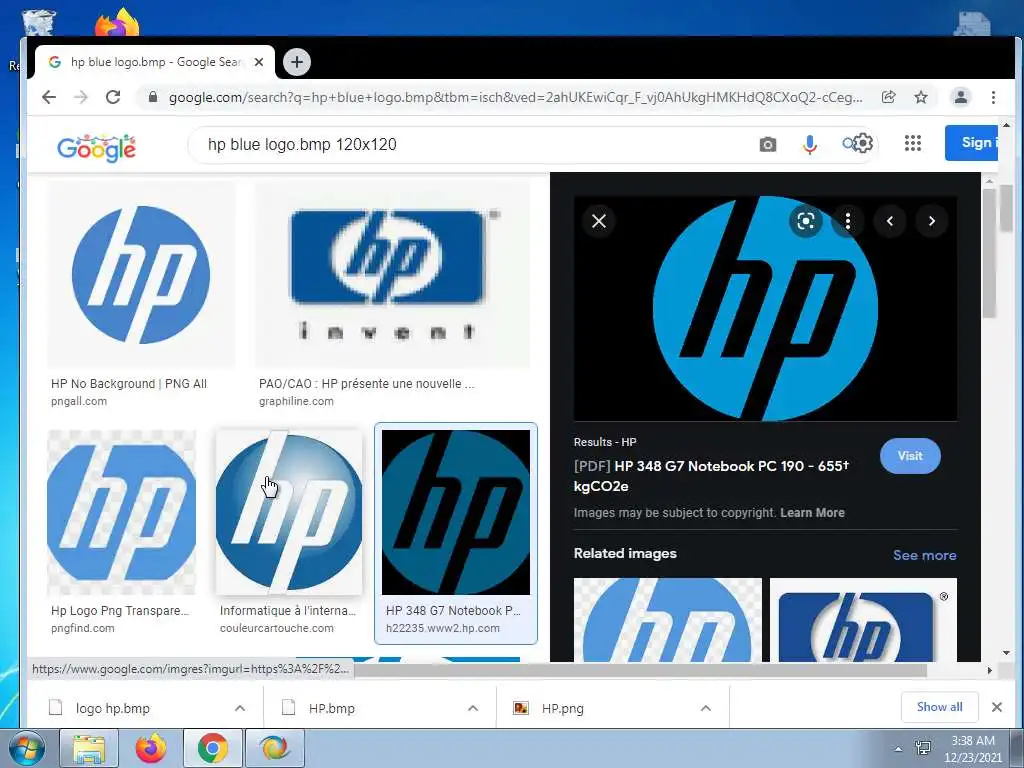
Task: Open the Chrome profile avatar icon
Action: pyautogui.click(x=961, y=97)
